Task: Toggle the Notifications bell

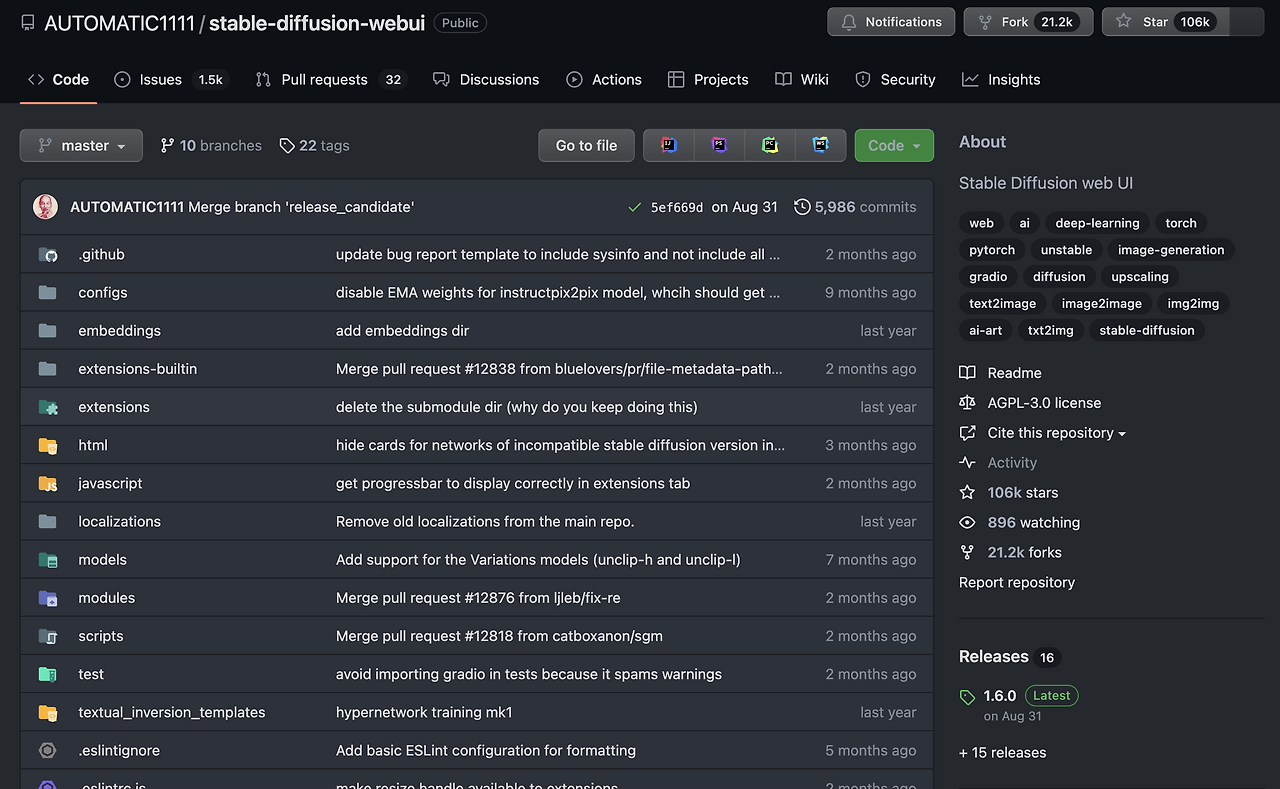Action: (890, 21)
